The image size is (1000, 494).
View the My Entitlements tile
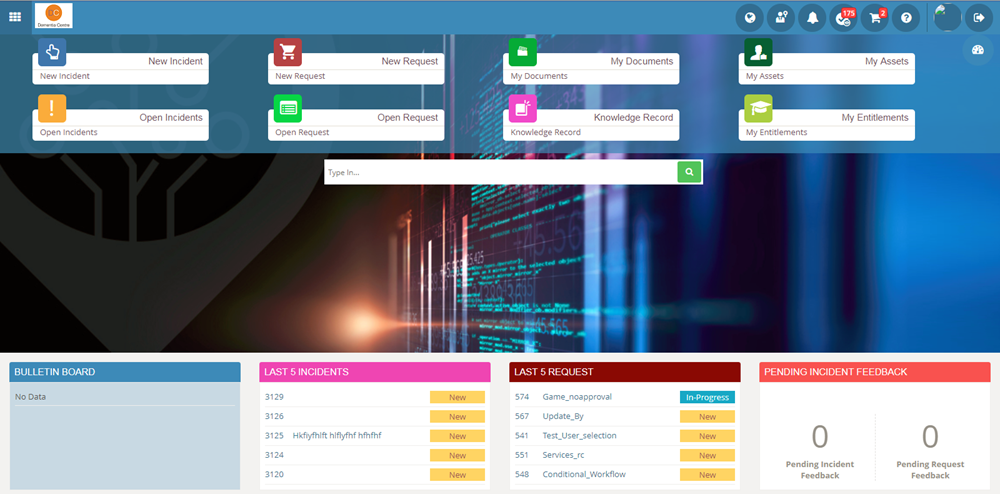coord(828,123)
